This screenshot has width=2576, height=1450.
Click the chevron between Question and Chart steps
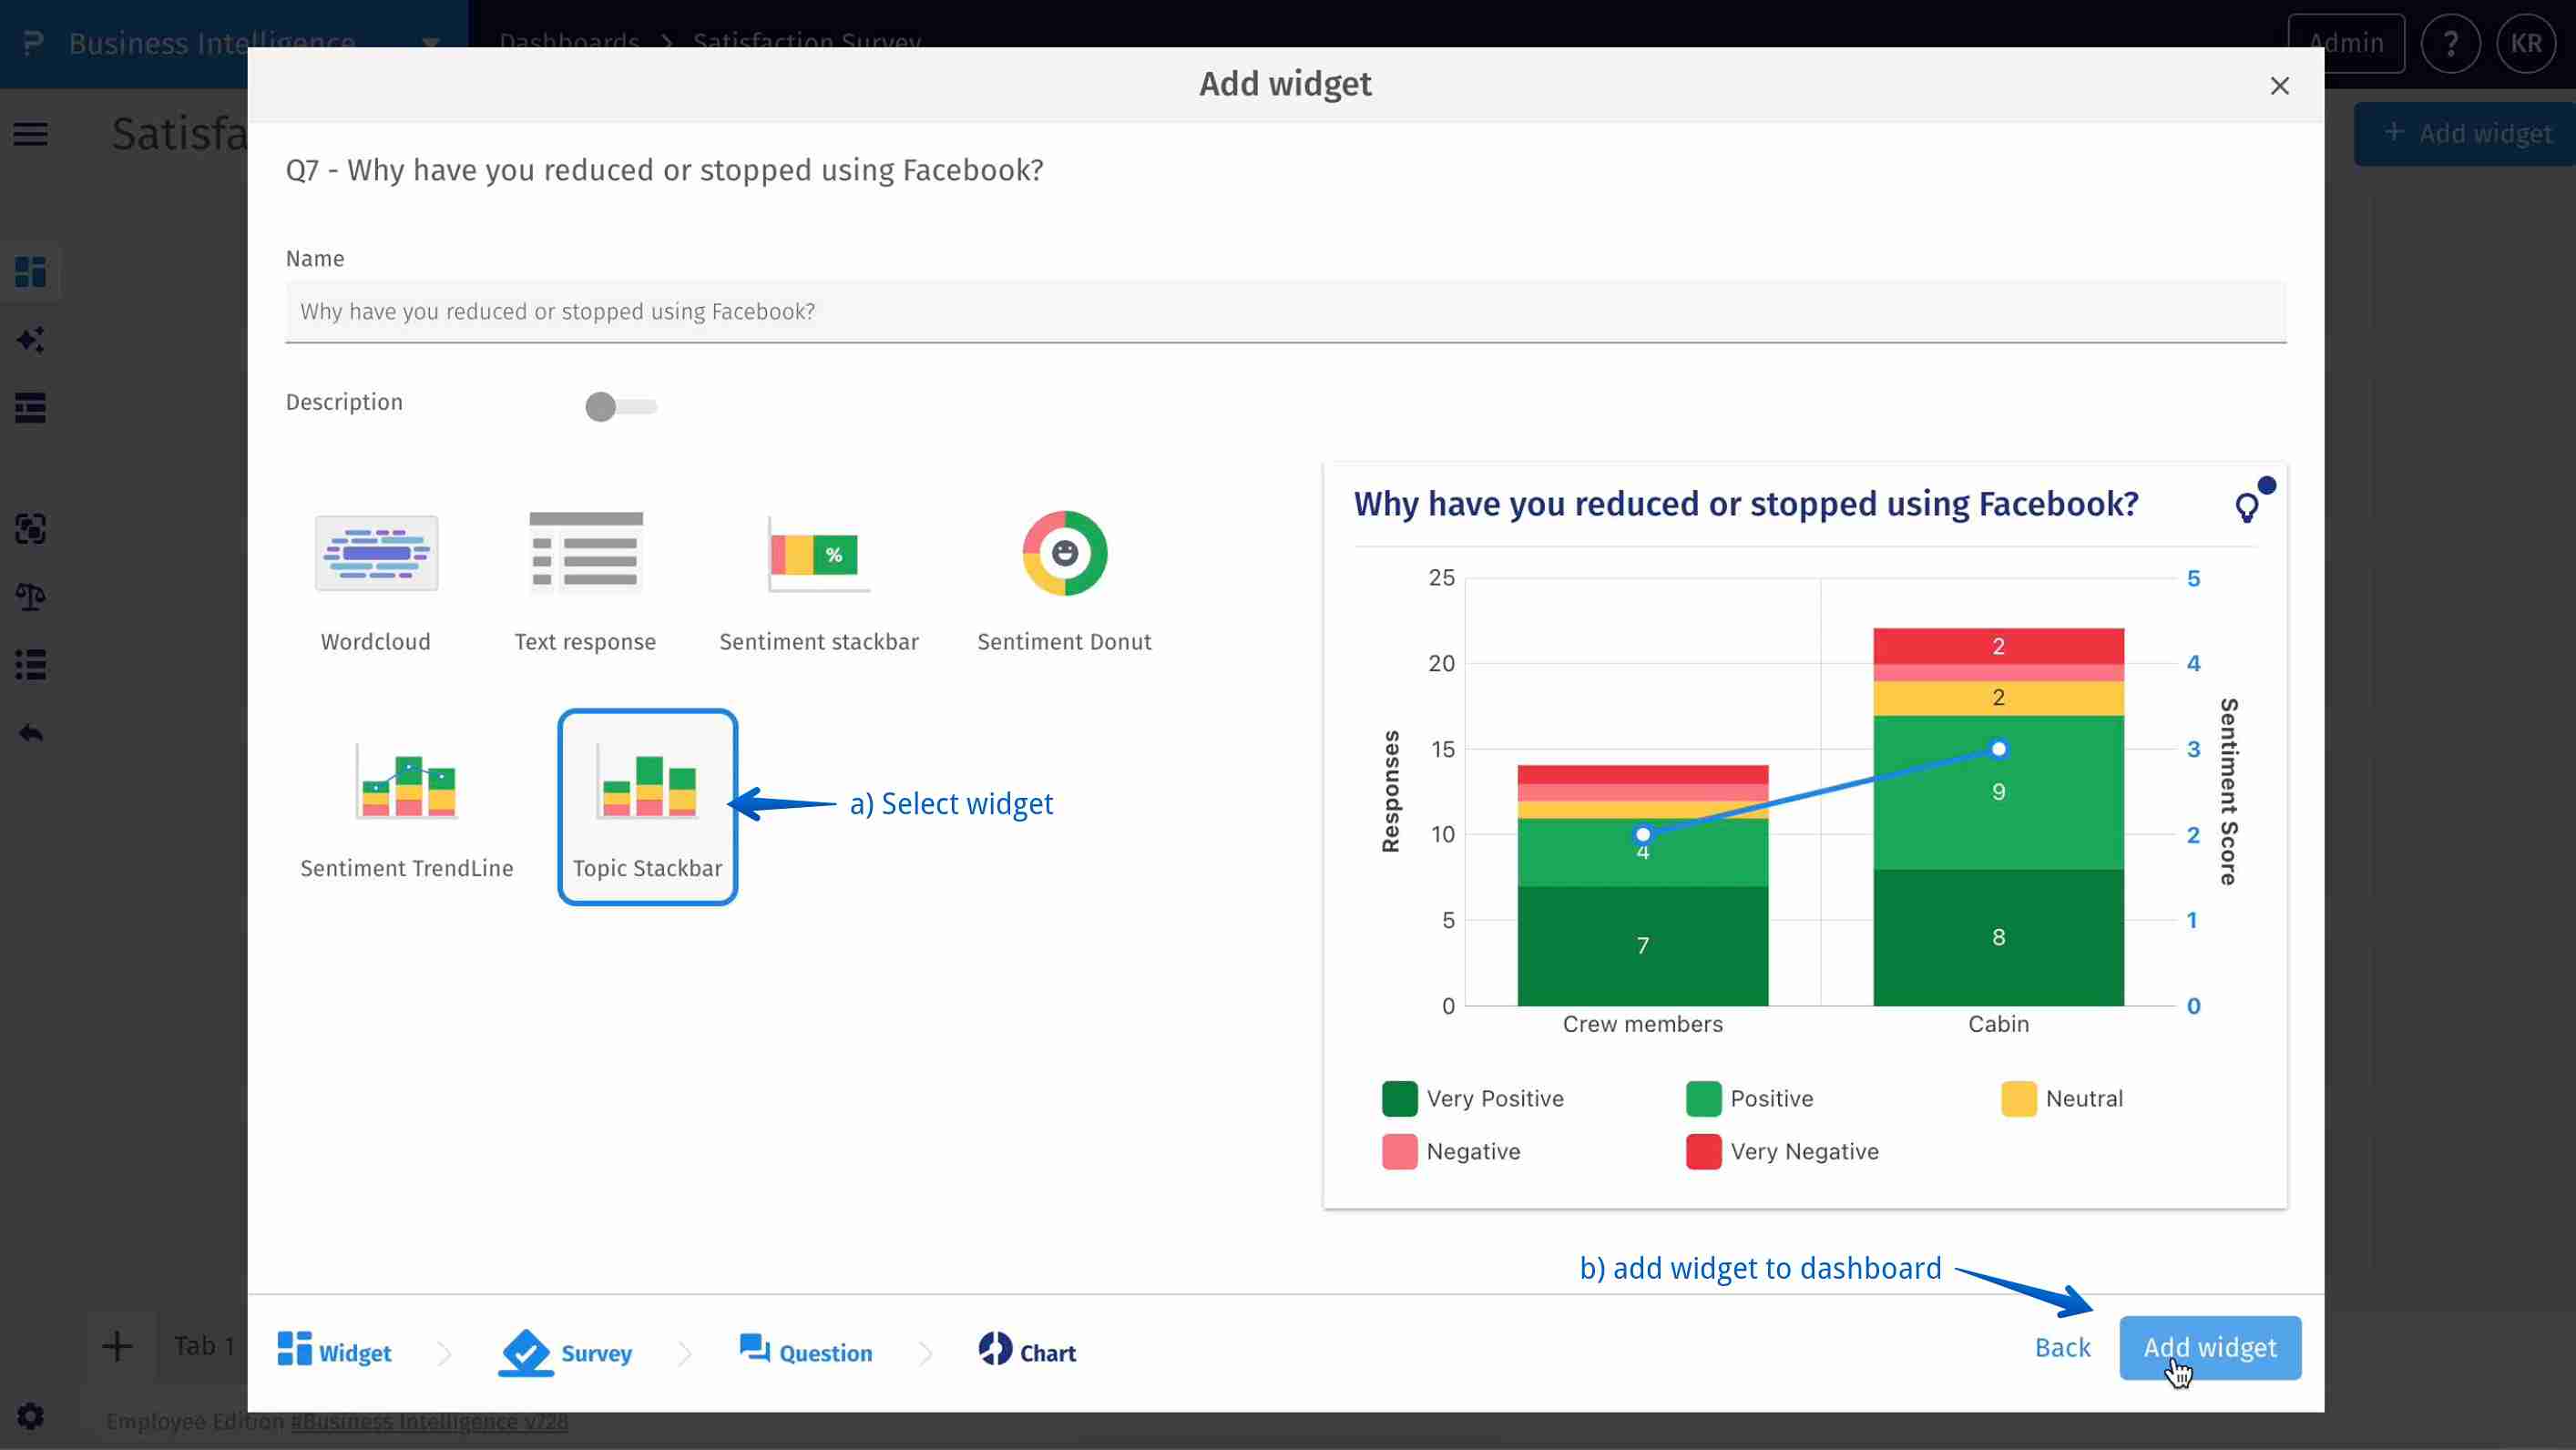(x=925, y=1352)
